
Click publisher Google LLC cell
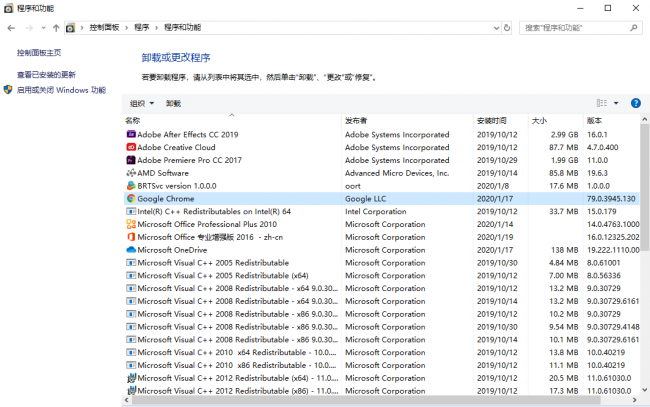pos(366,199)
